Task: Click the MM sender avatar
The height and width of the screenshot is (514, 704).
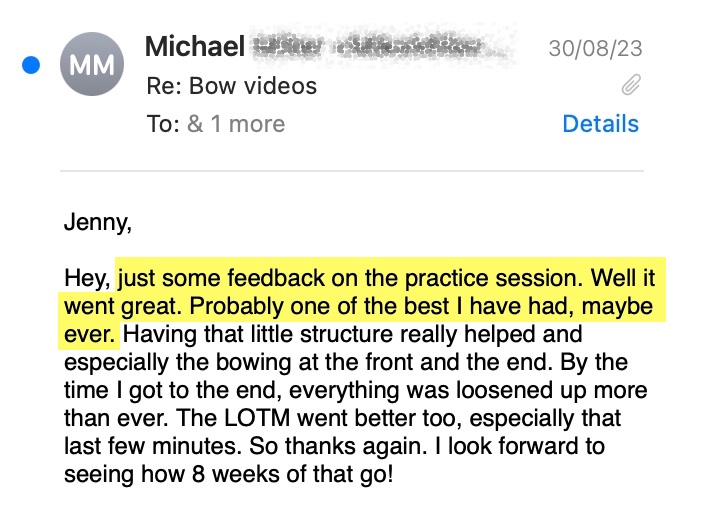Action: [92, 66]
